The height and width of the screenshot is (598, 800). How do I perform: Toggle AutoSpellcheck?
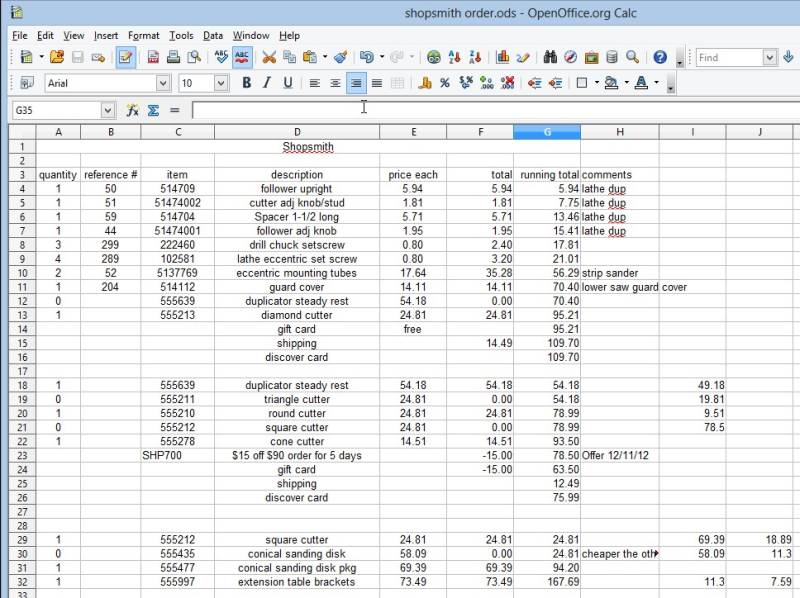(x=242, y=57)
